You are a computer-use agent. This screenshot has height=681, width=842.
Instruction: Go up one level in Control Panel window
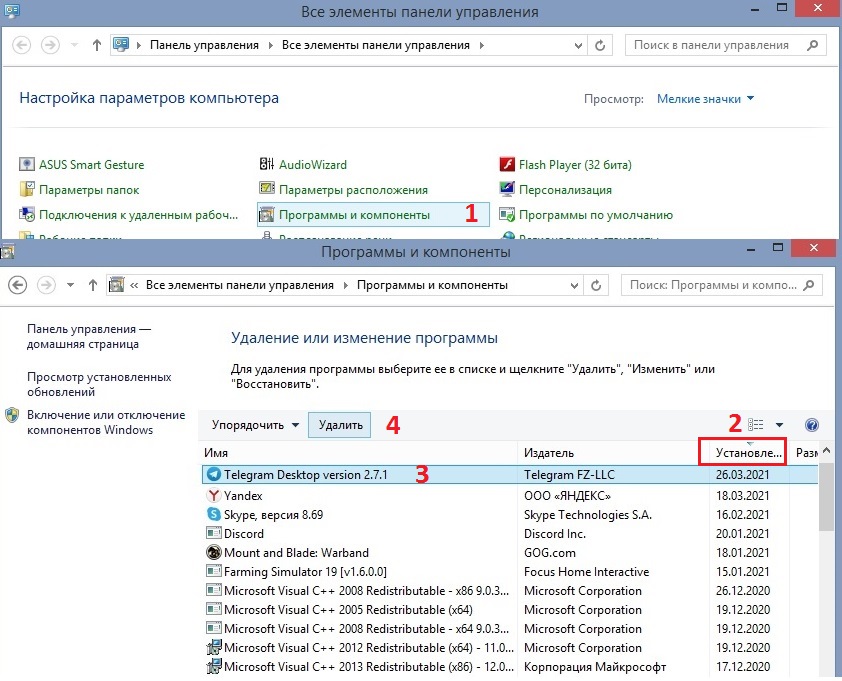(97, 45)
